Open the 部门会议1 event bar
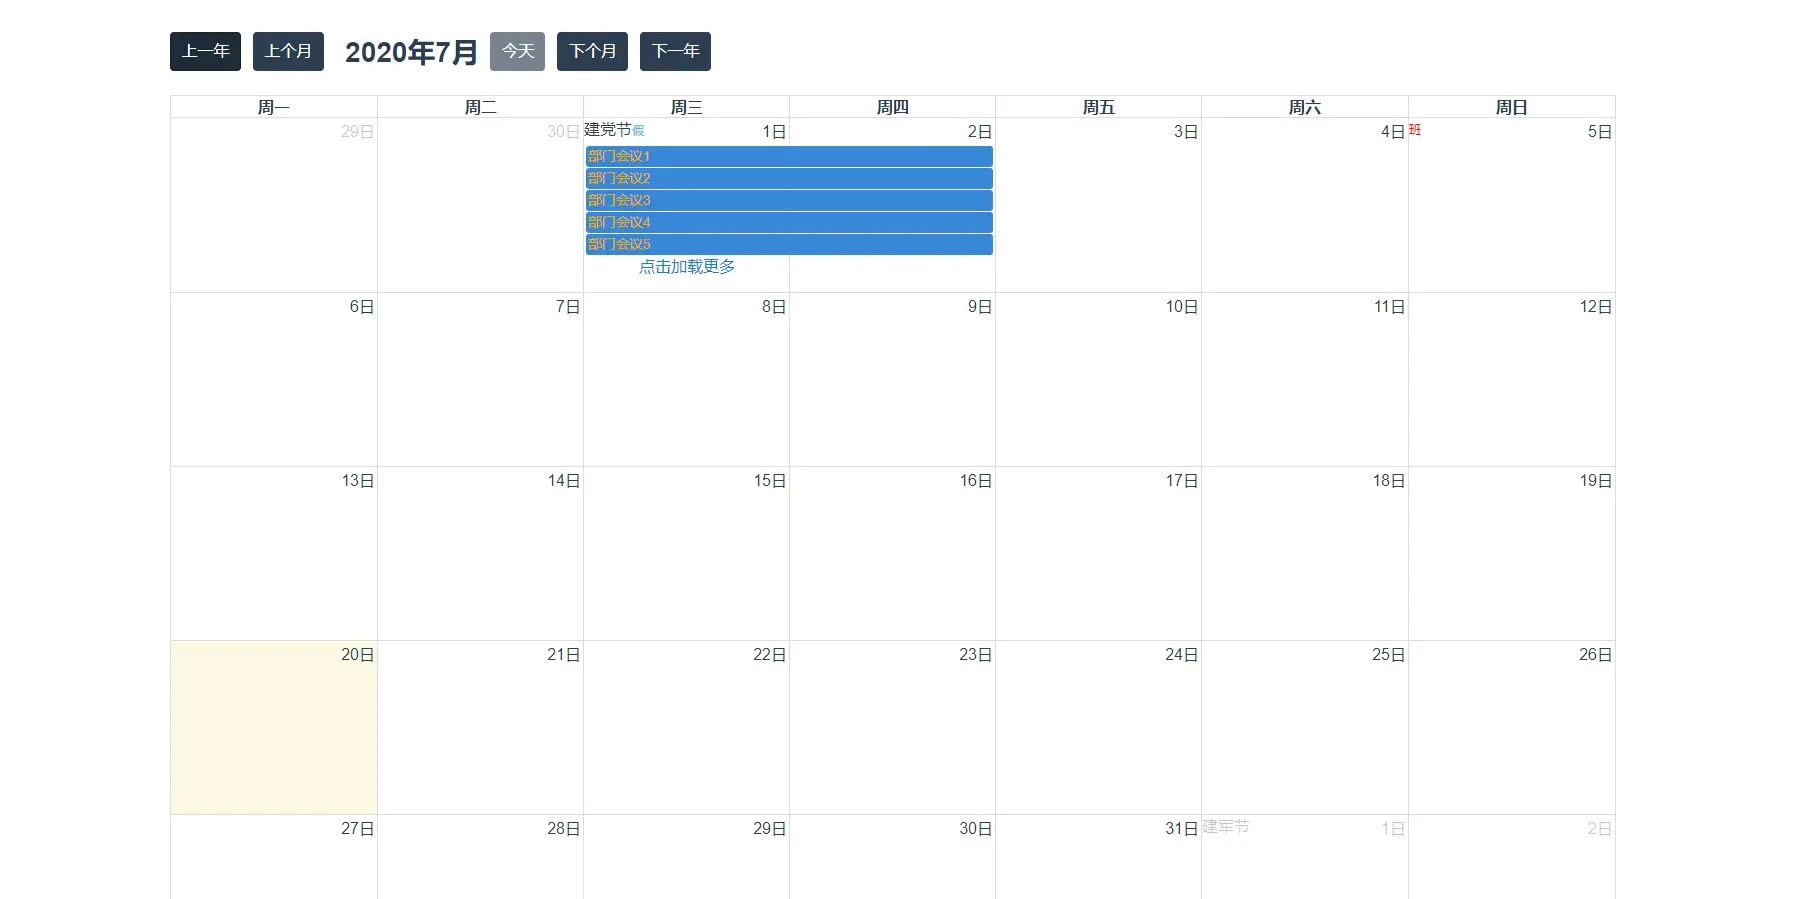 click(x=789, y=156)
